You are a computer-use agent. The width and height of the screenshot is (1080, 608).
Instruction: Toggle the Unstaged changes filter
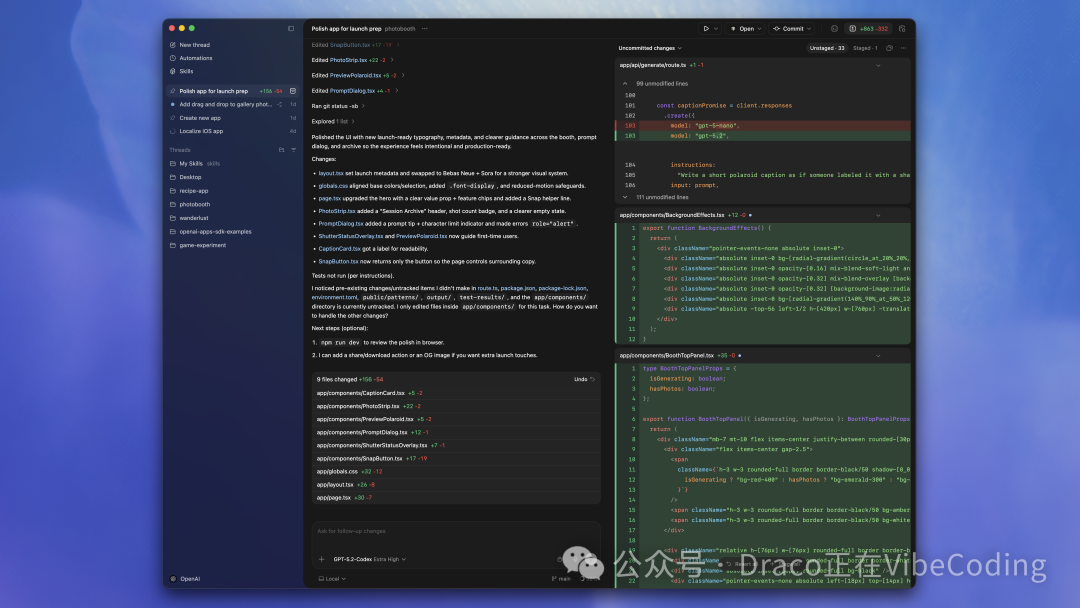tap(829, 47)
